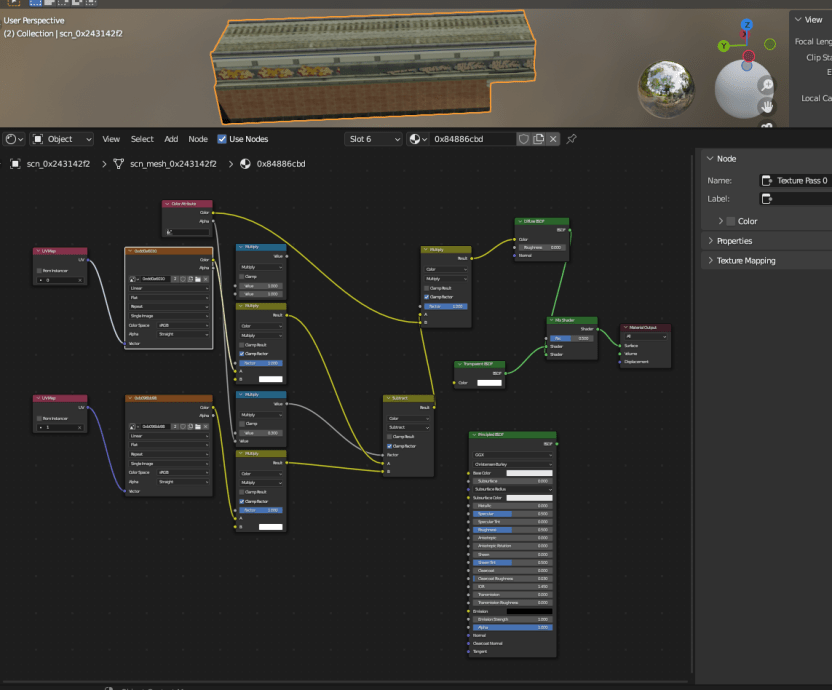Expand the Texture Mapping section in the sidebar
This screenshot has height=690, width=832.
click(749, 260)
